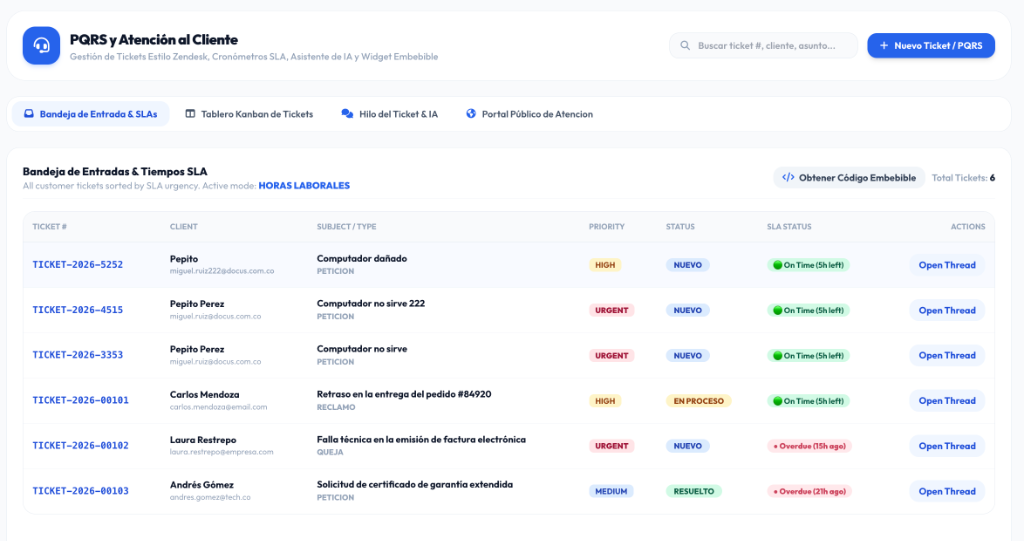Click email miguel.ruiz222@docus.com.co
The height and width of the screenshot is (541, 1024).
[222, 271]
